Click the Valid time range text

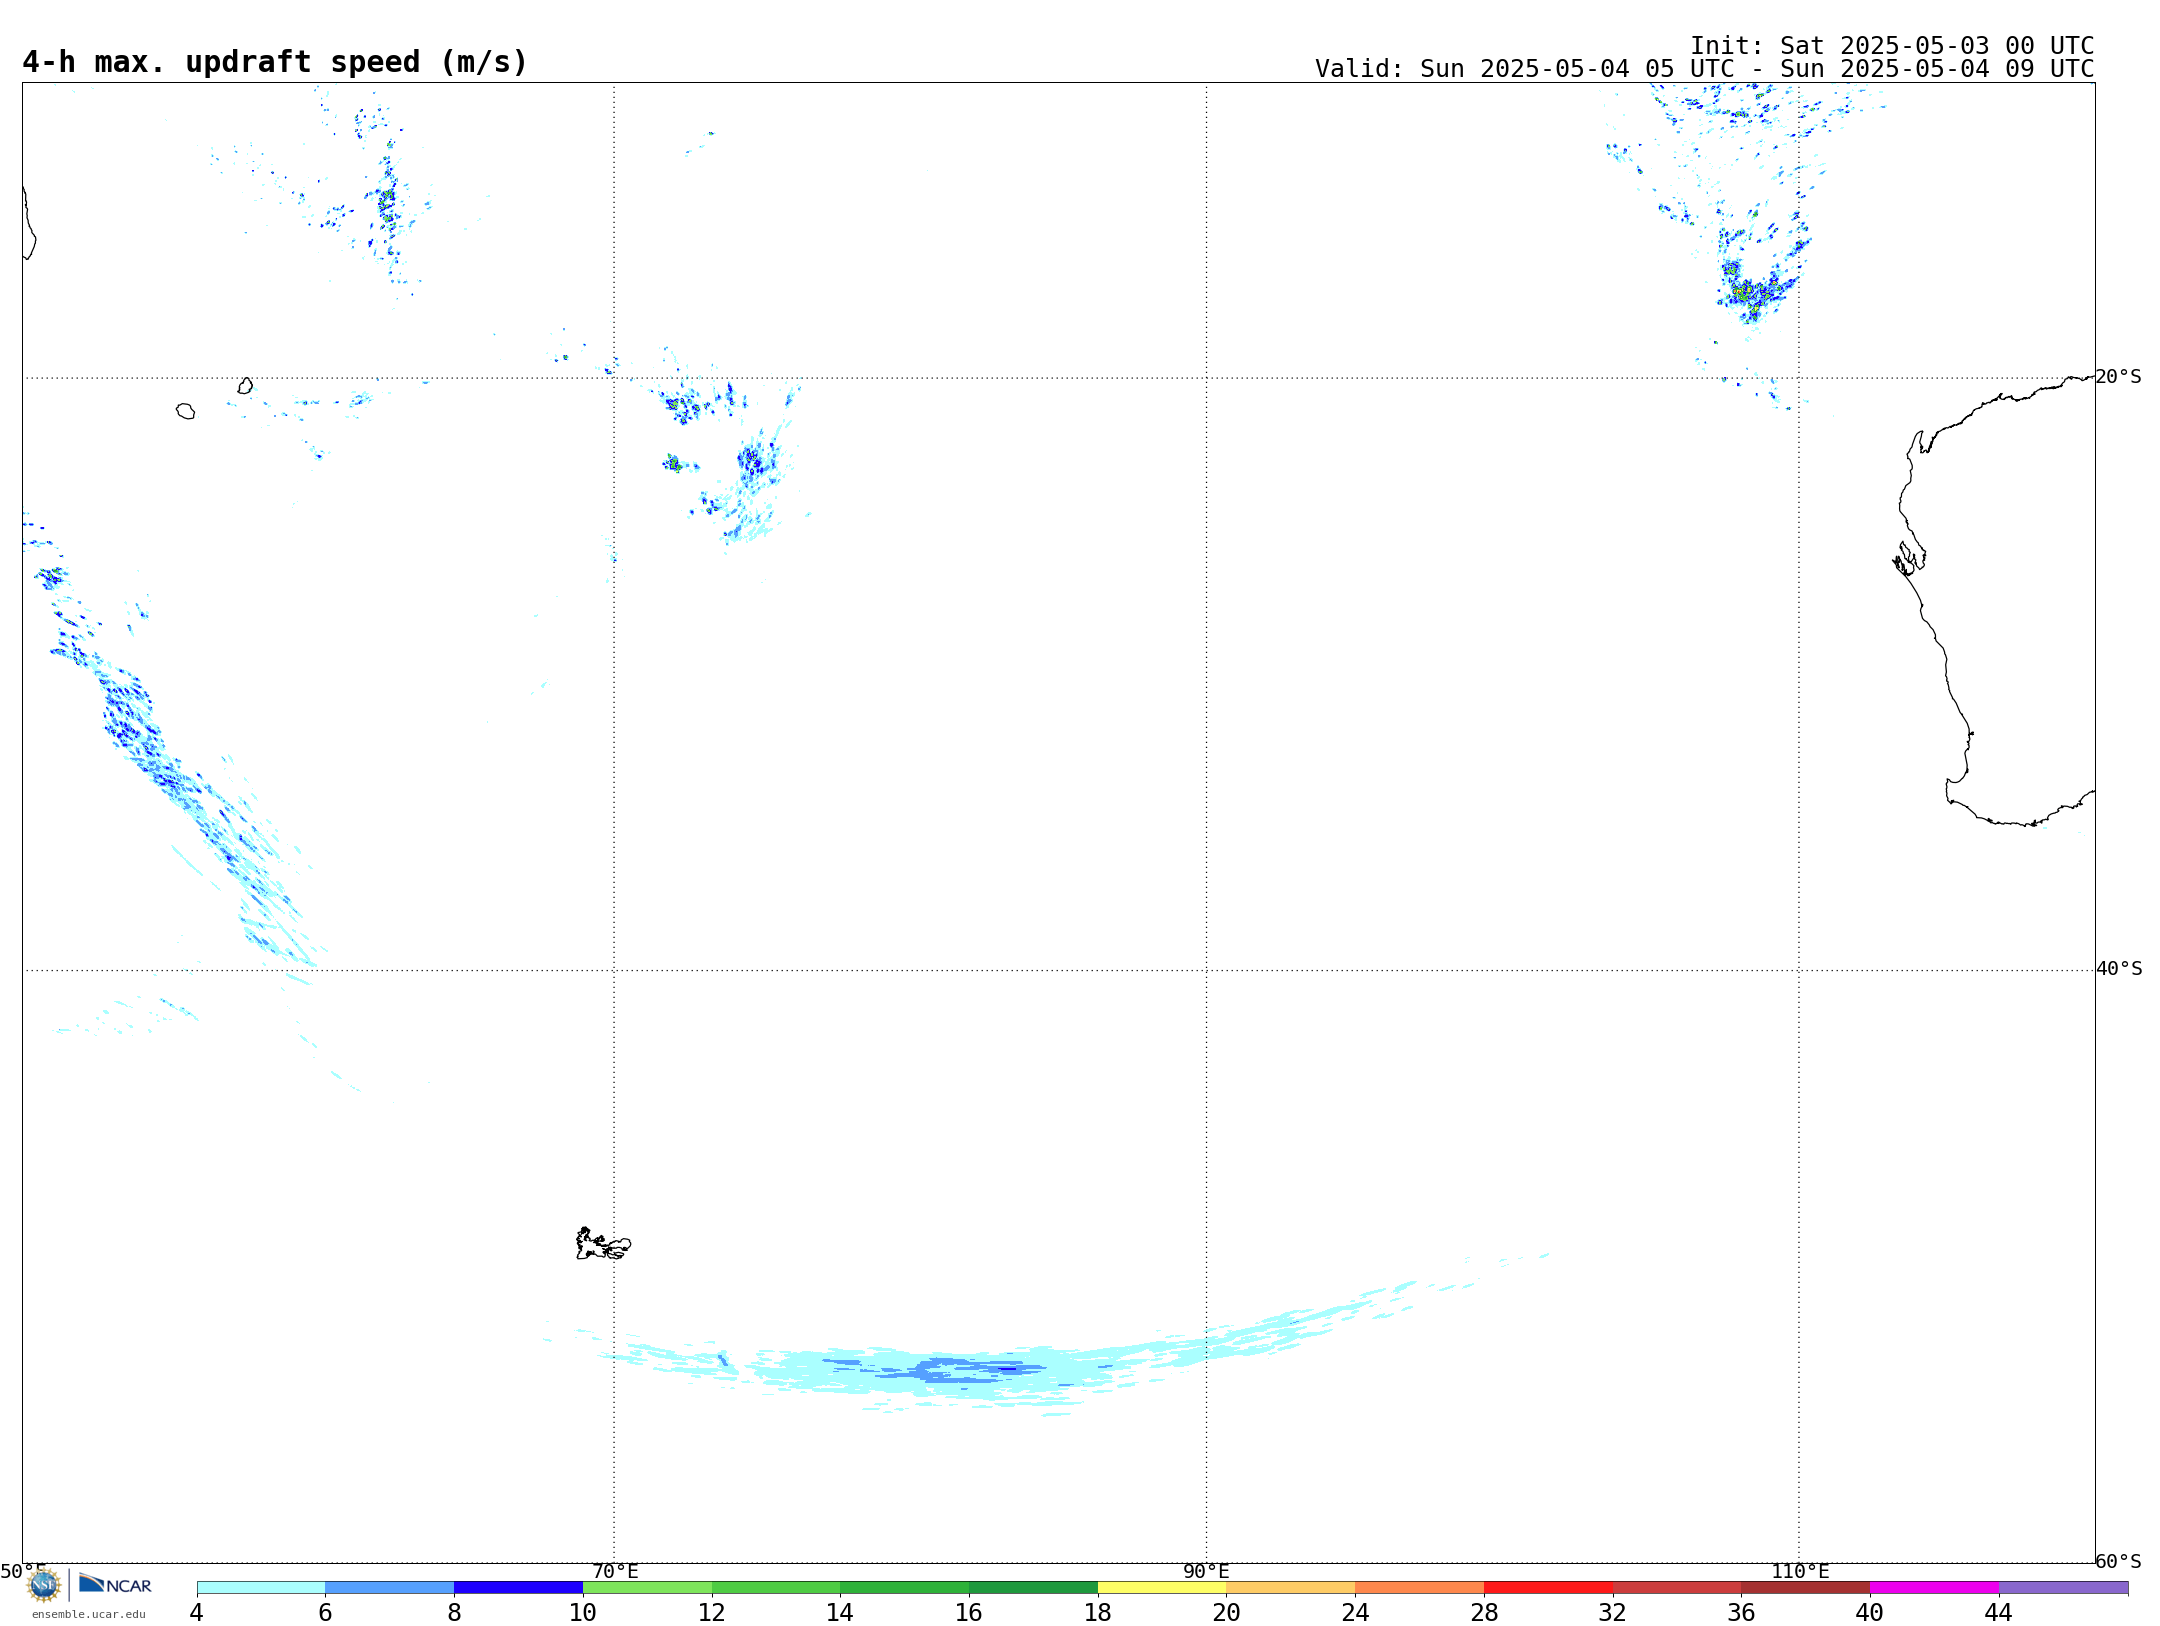pos(1704,69)
